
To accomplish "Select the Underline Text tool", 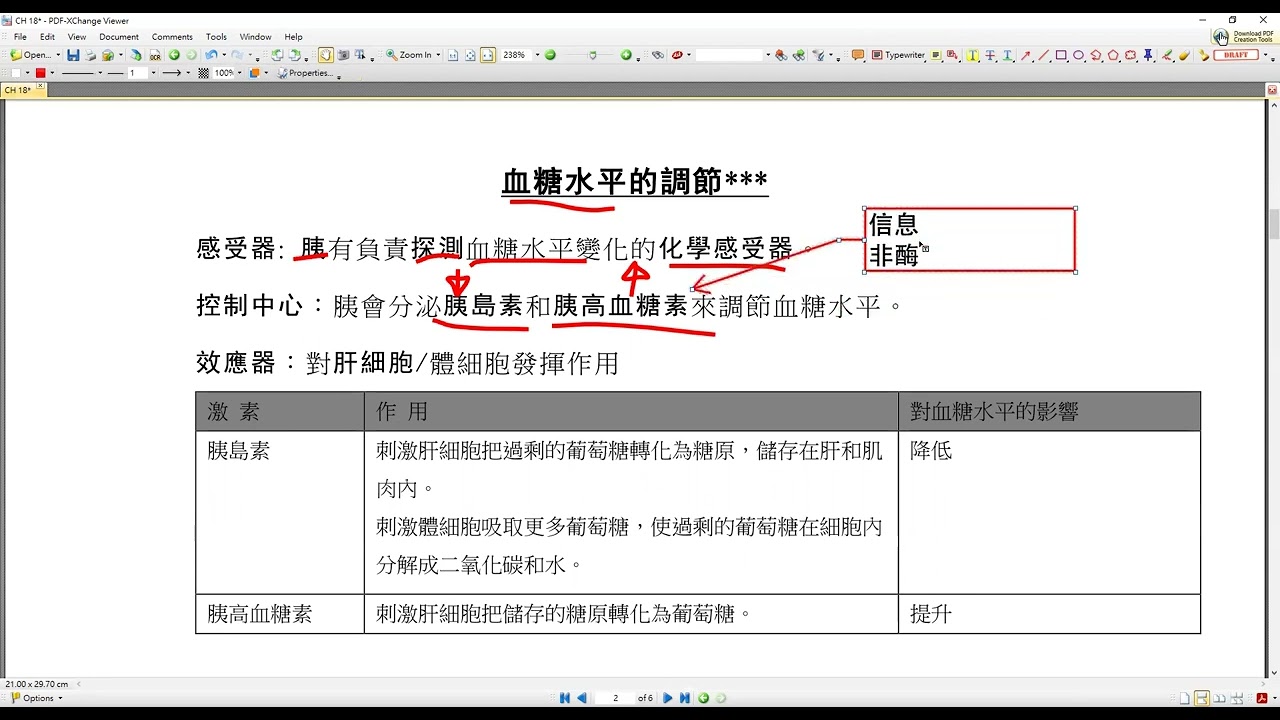I will click(x=1007, y=55).
